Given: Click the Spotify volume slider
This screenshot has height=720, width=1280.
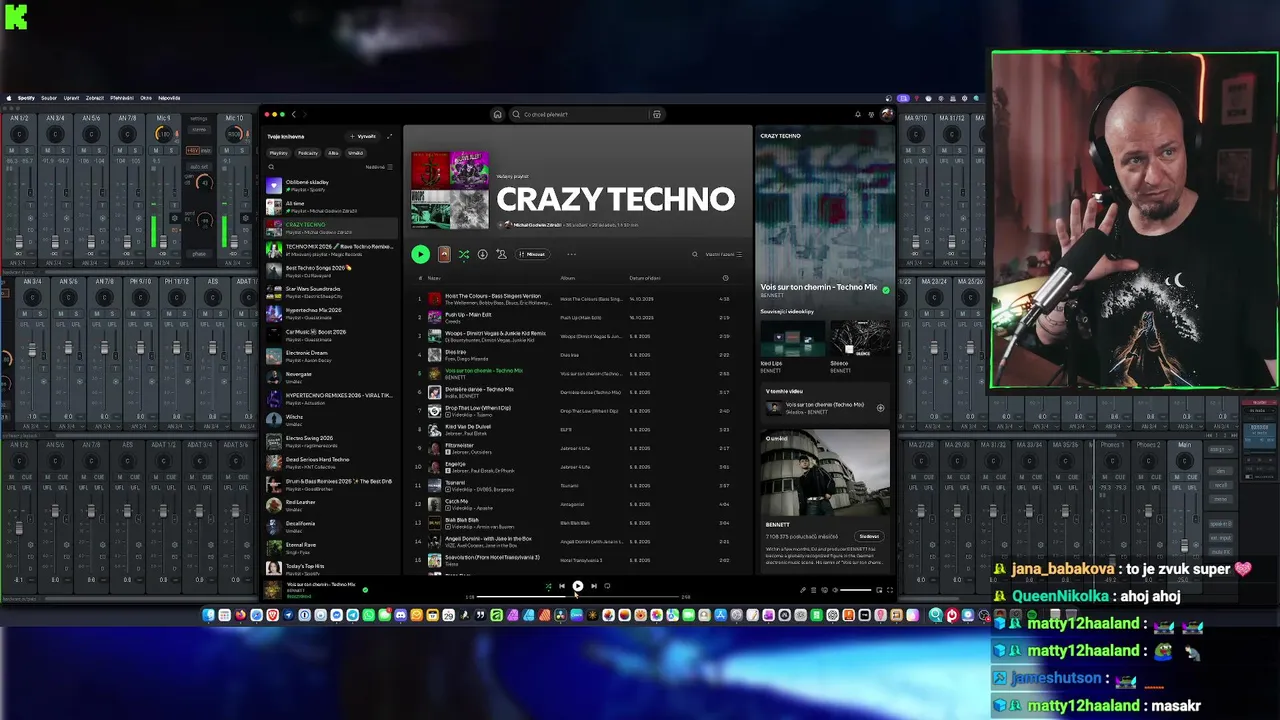Looking at the screenshot, I should pyautogui.click(x=855, y=590).
